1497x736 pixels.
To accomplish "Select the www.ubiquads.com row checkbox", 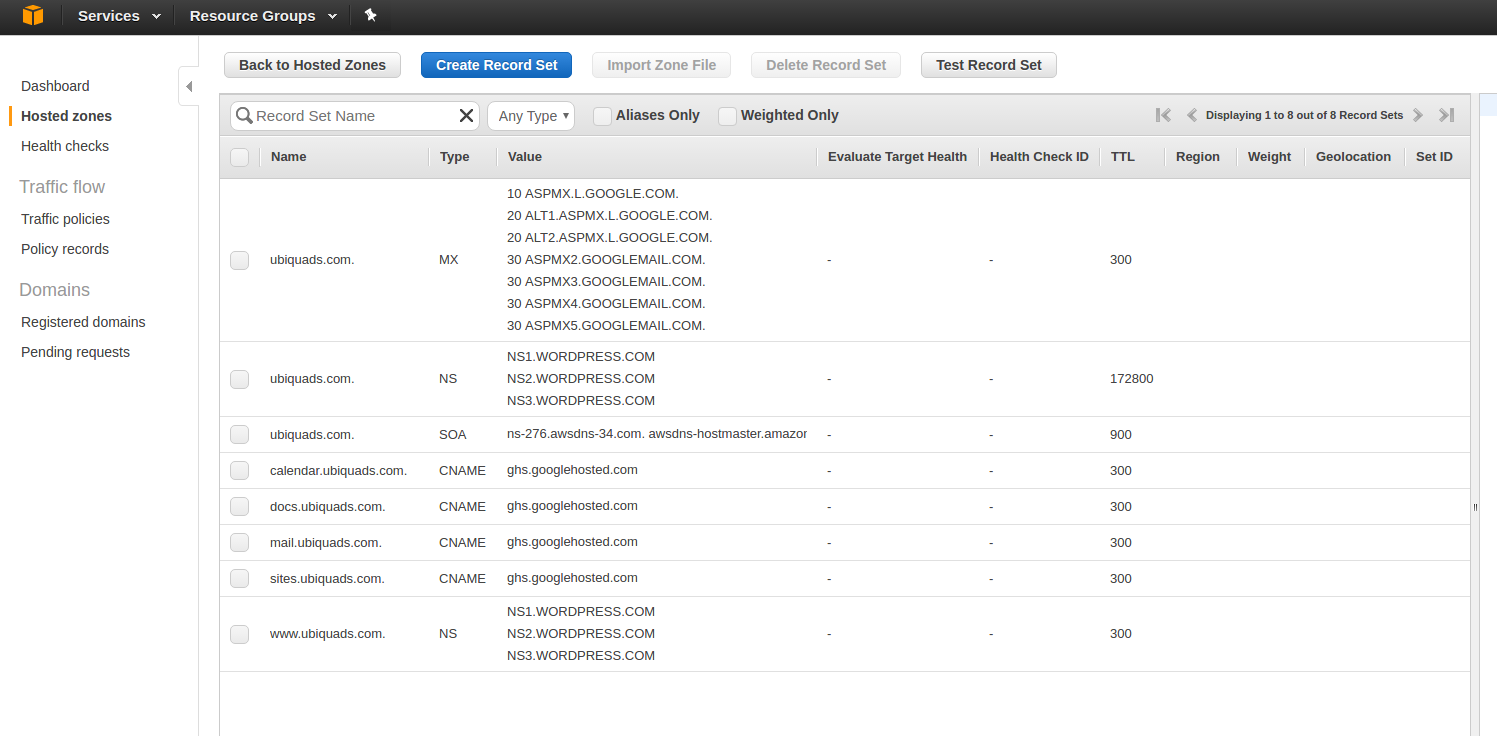I will [239, 634].
